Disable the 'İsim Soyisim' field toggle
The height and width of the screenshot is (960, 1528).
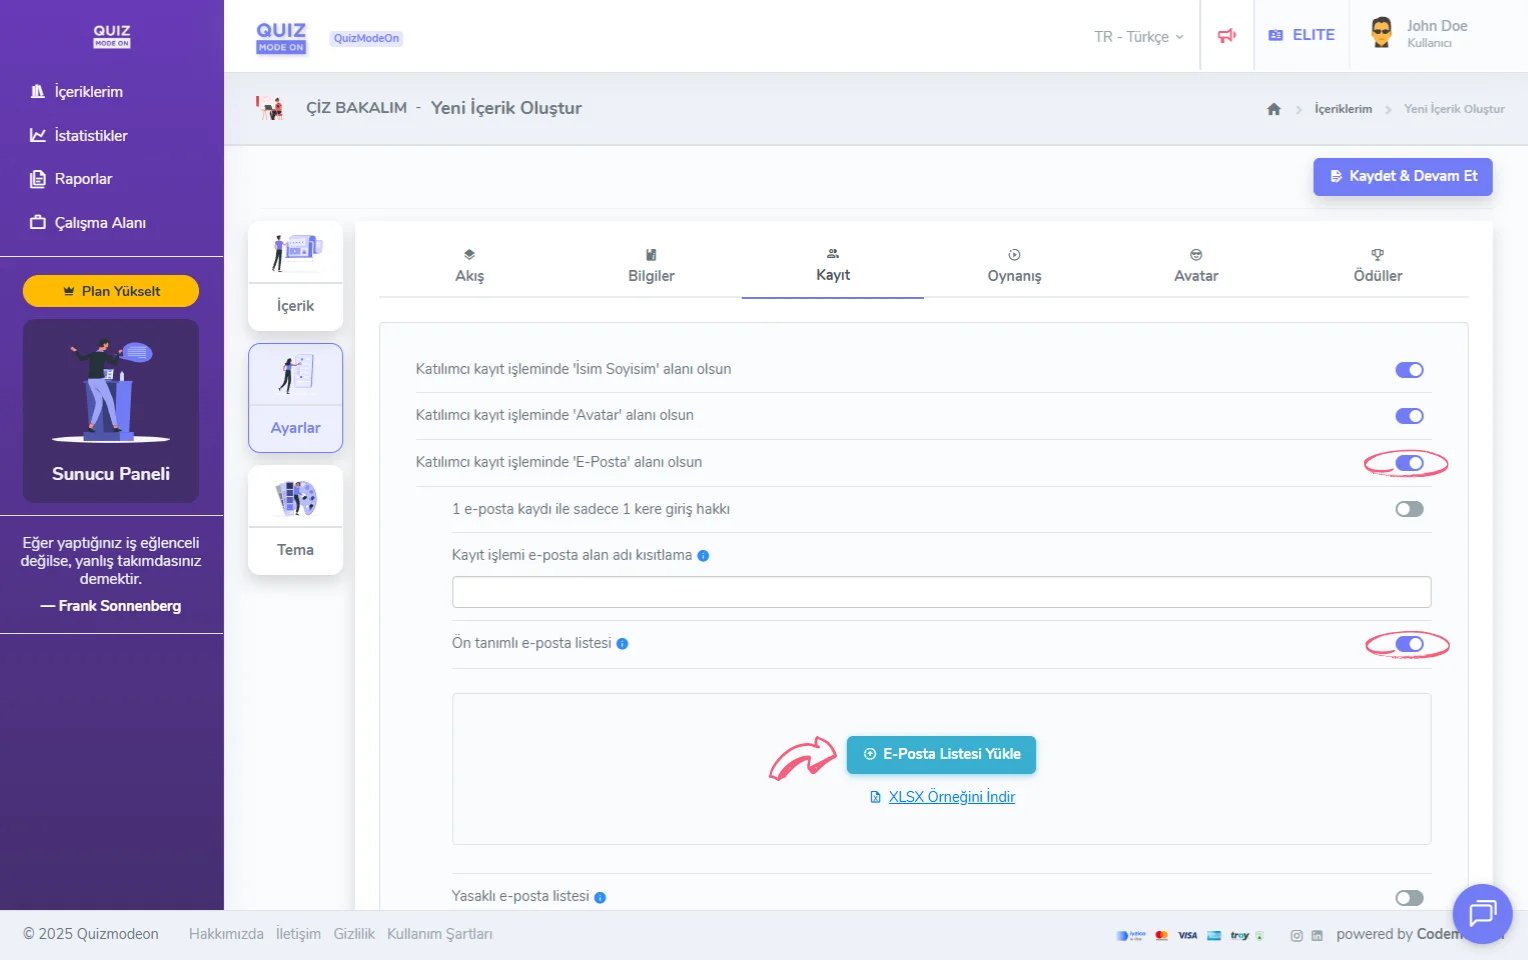click(1409, 370)
